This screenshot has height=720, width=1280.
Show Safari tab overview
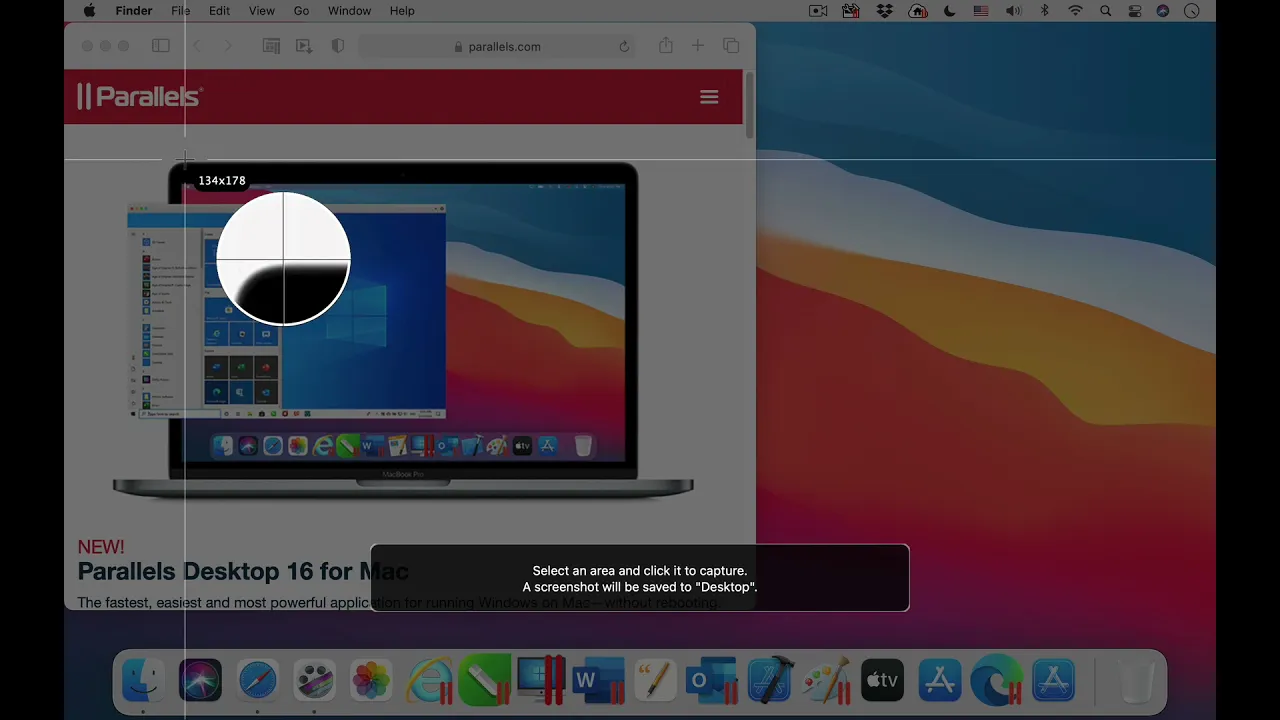click(731, 46)
